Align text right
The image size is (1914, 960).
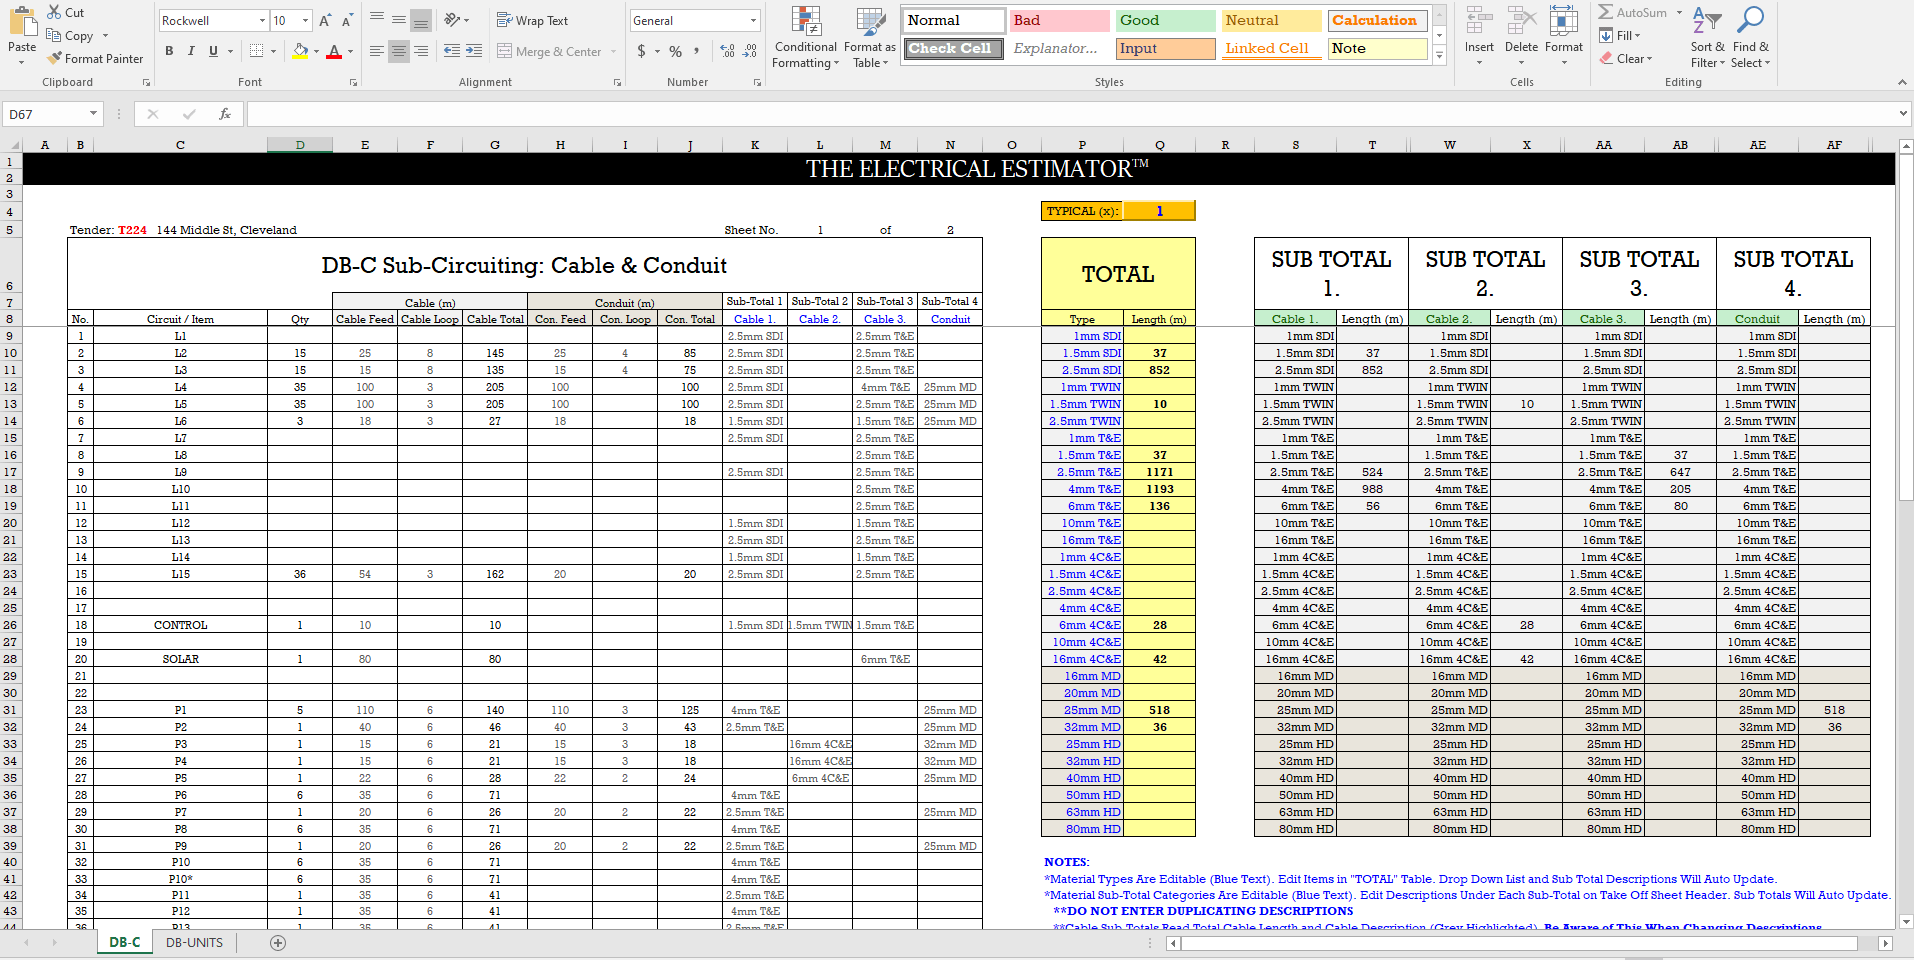(x=421, y=51)
